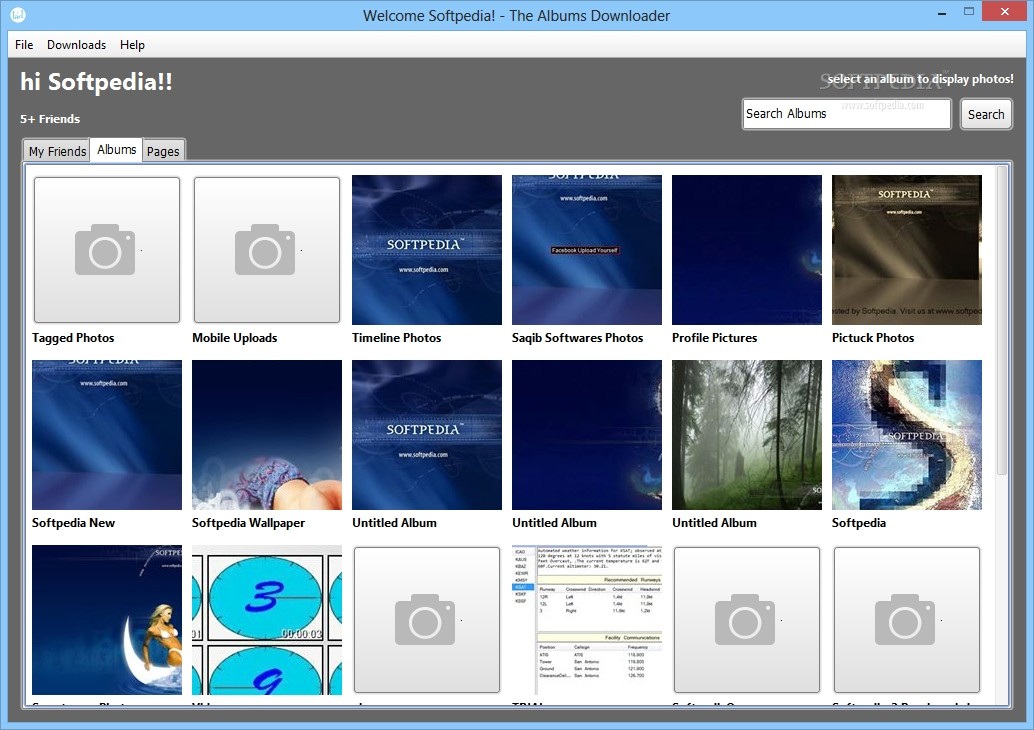This screenshot has width=1034, height=730.
Task: Maximize the Albums Downloader window
Action: click(x=969, y=11)
